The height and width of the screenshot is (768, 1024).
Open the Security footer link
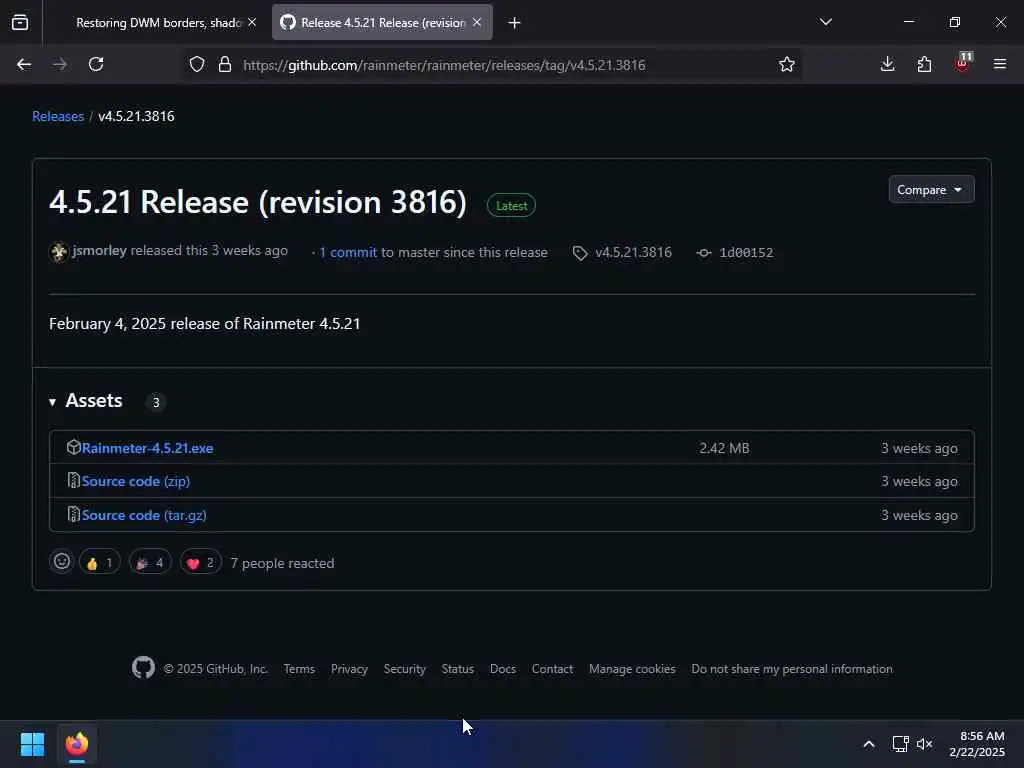tap(404, 669)
